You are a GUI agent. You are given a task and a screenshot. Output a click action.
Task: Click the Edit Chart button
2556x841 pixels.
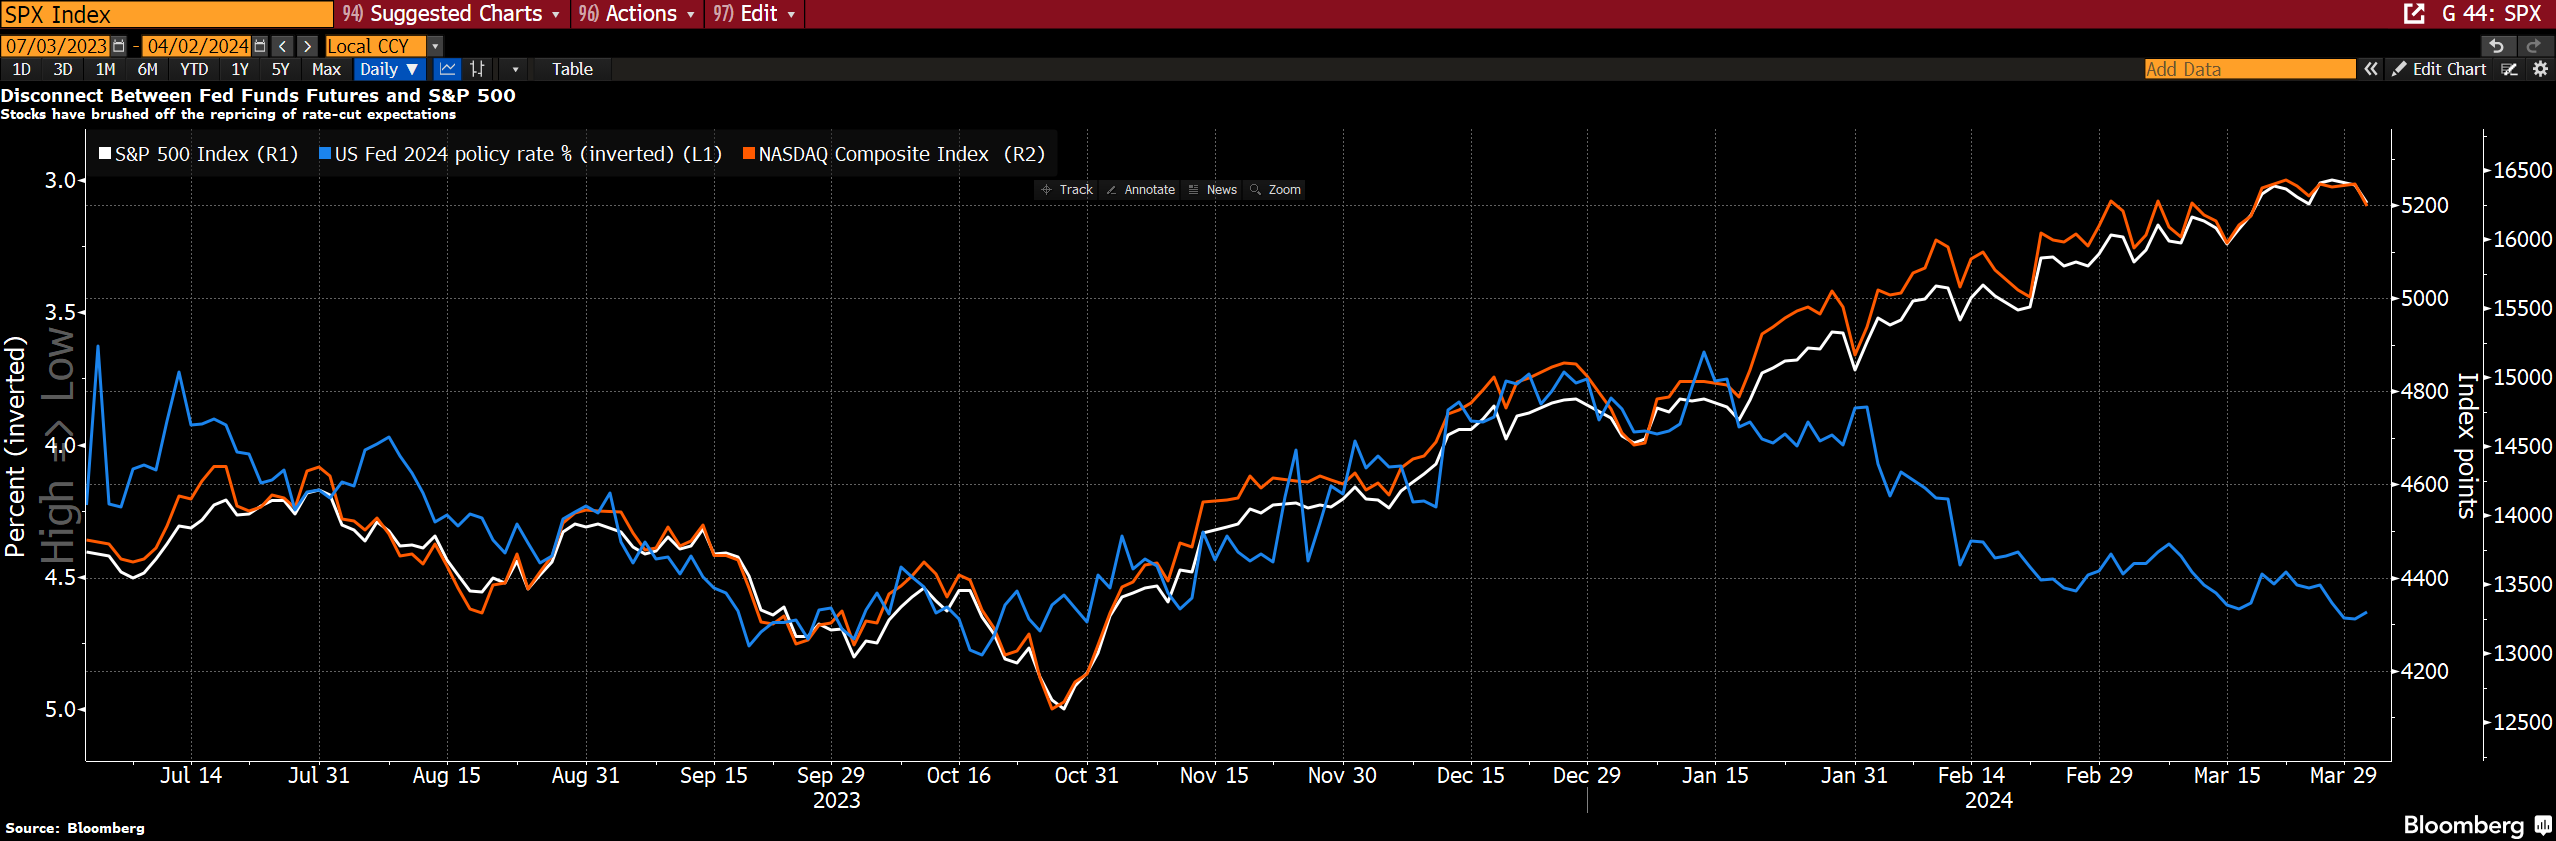(2439, 69)
